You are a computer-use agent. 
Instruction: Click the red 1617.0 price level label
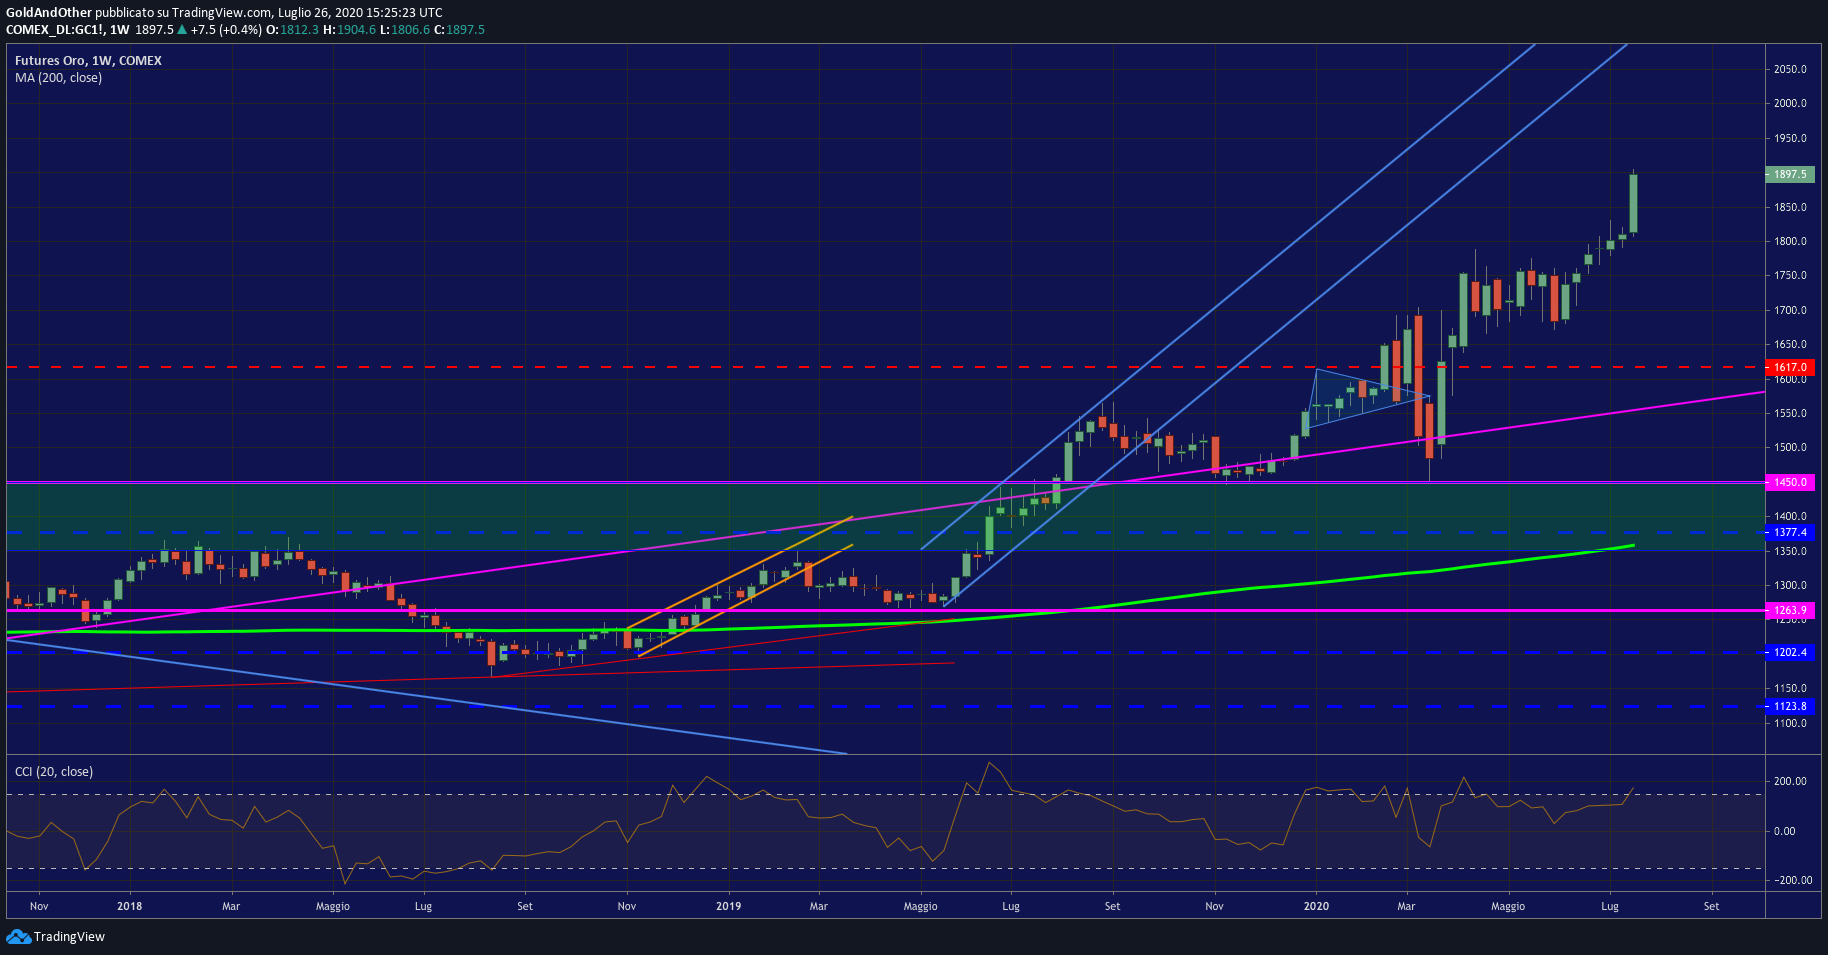[x=1790, y=367]
